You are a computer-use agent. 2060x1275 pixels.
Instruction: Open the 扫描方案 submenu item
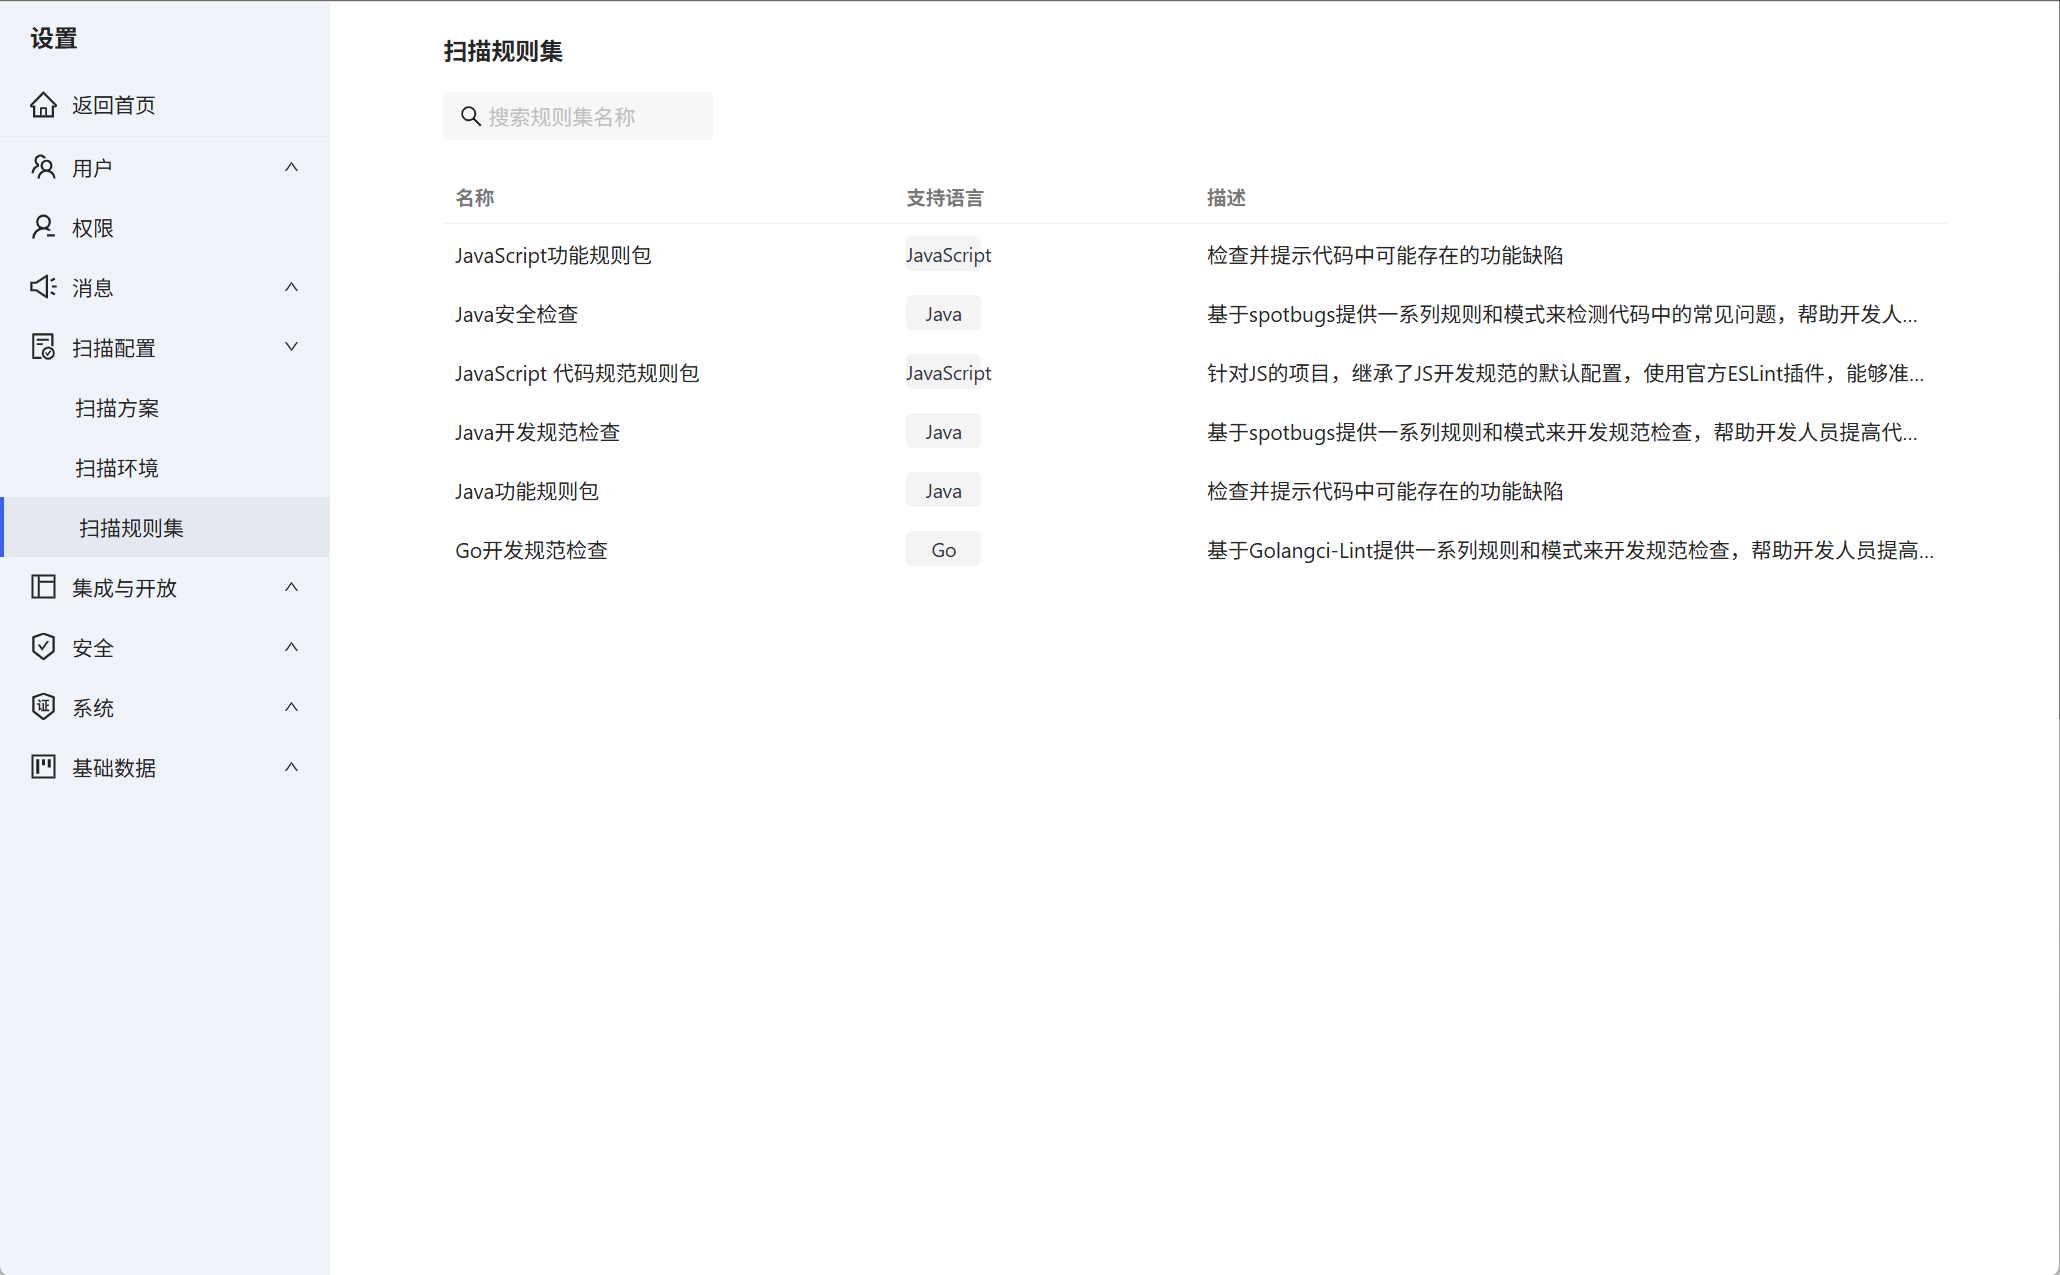coord(117,408)
